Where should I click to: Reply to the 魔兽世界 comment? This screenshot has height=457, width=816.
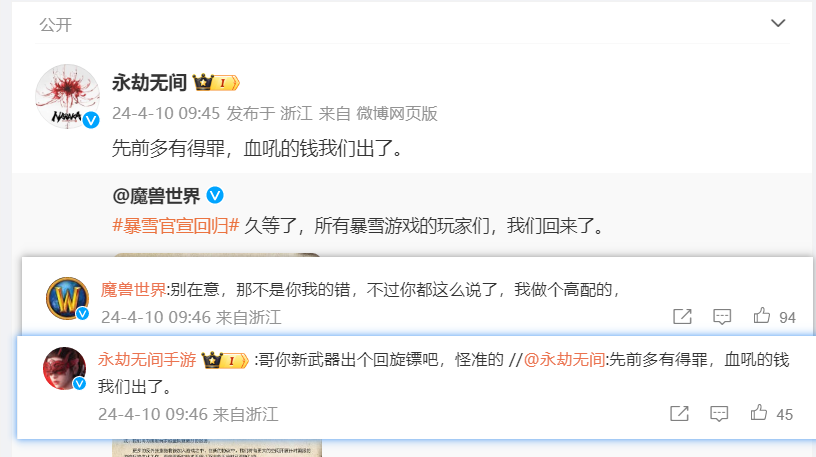click(722, 316)
